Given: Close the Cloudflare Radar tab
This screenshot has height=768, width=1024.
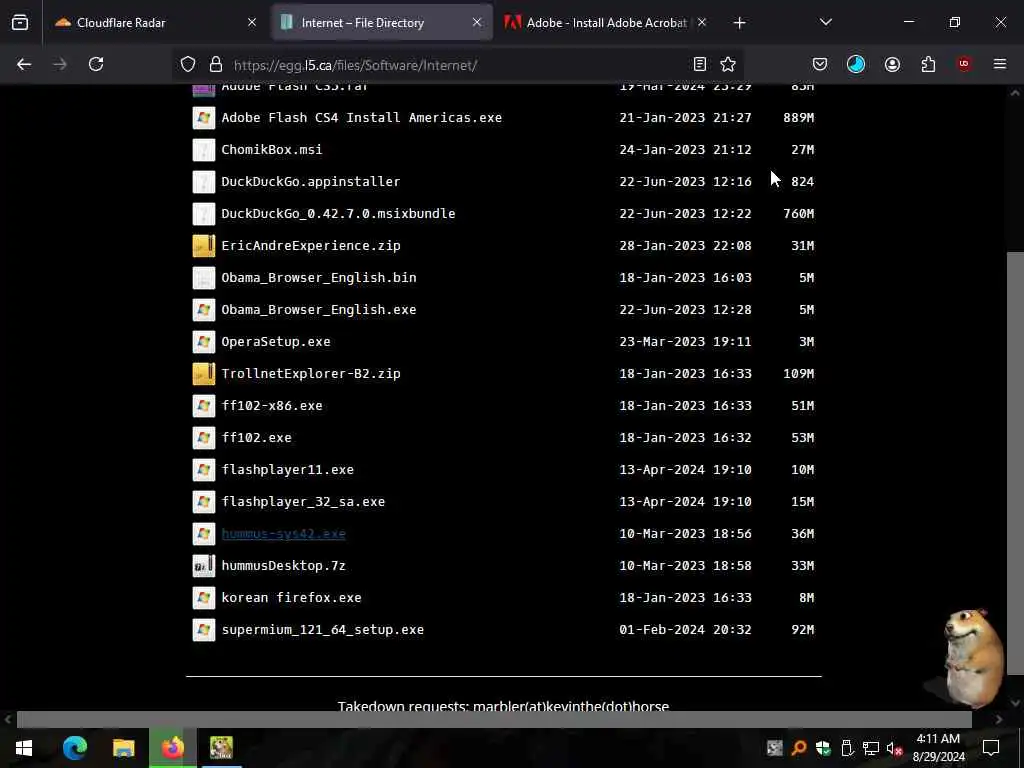Looking at the screenshot, I should [x=252, y=22].
